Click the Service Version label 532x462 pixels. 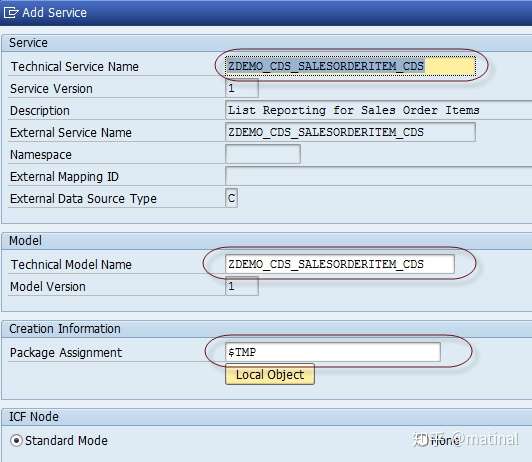click(x=51, y=89)
